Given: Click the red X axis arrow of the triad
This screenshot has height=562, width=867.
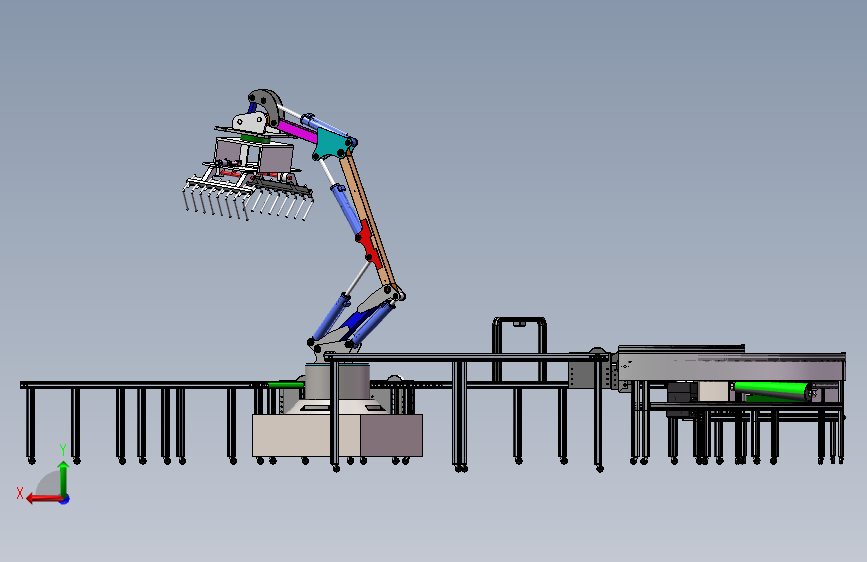Looking at the screenshot, I should [x=45, y=499].
